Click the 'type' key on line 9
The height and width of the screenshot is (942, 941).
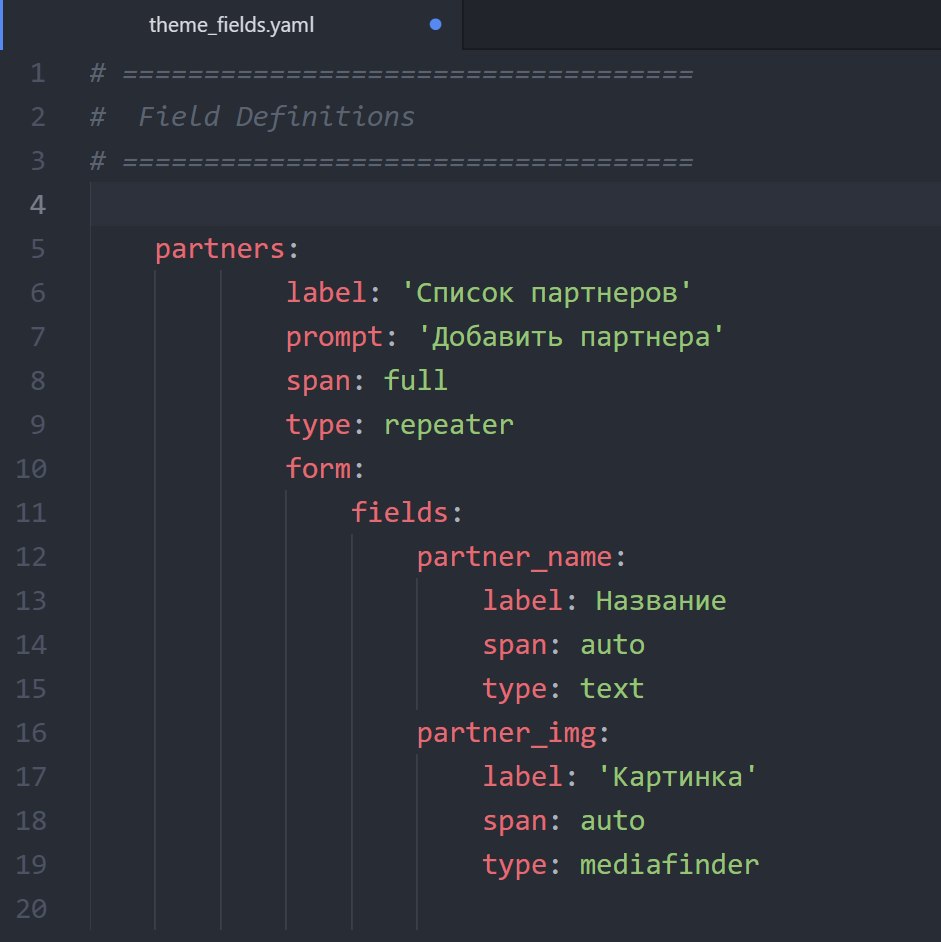318,425
